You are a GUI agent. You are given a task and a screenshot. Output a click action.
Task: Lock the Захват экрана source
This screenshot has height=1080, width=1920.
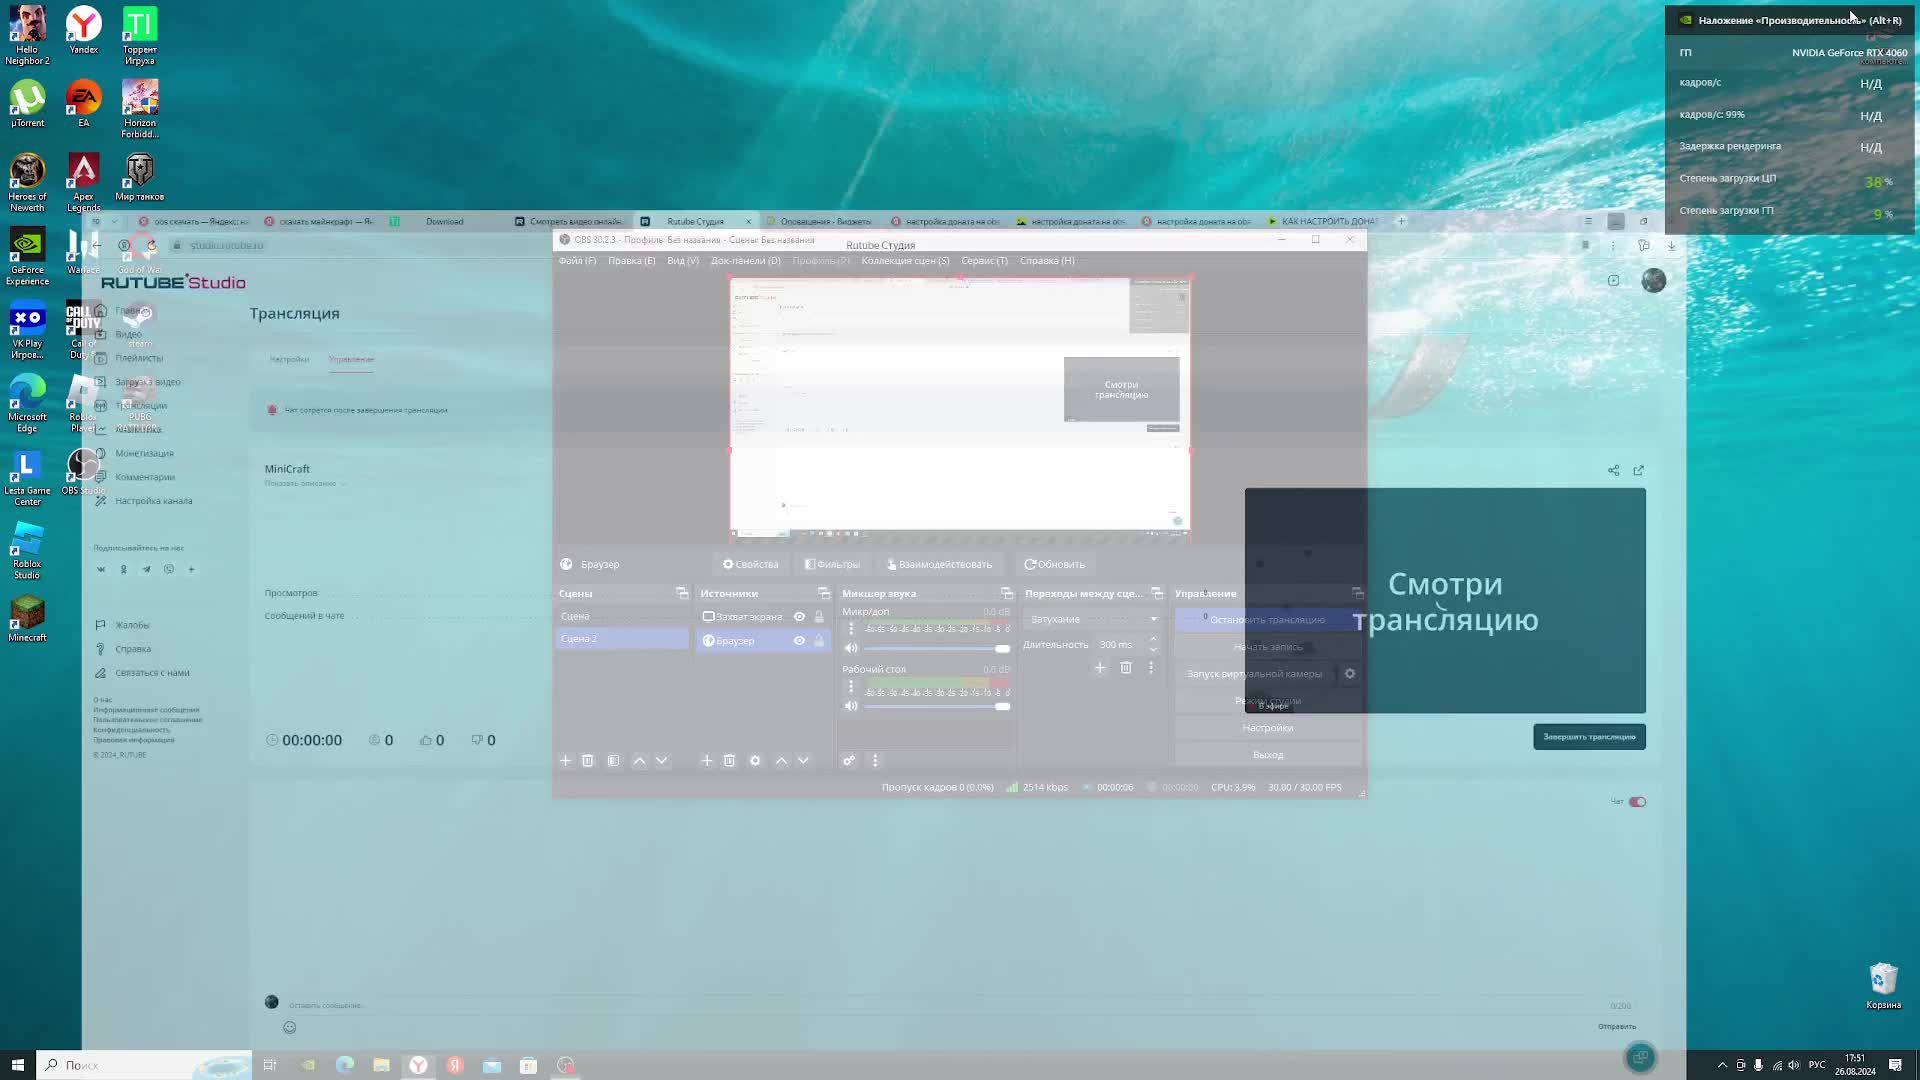tap(819, 617)
